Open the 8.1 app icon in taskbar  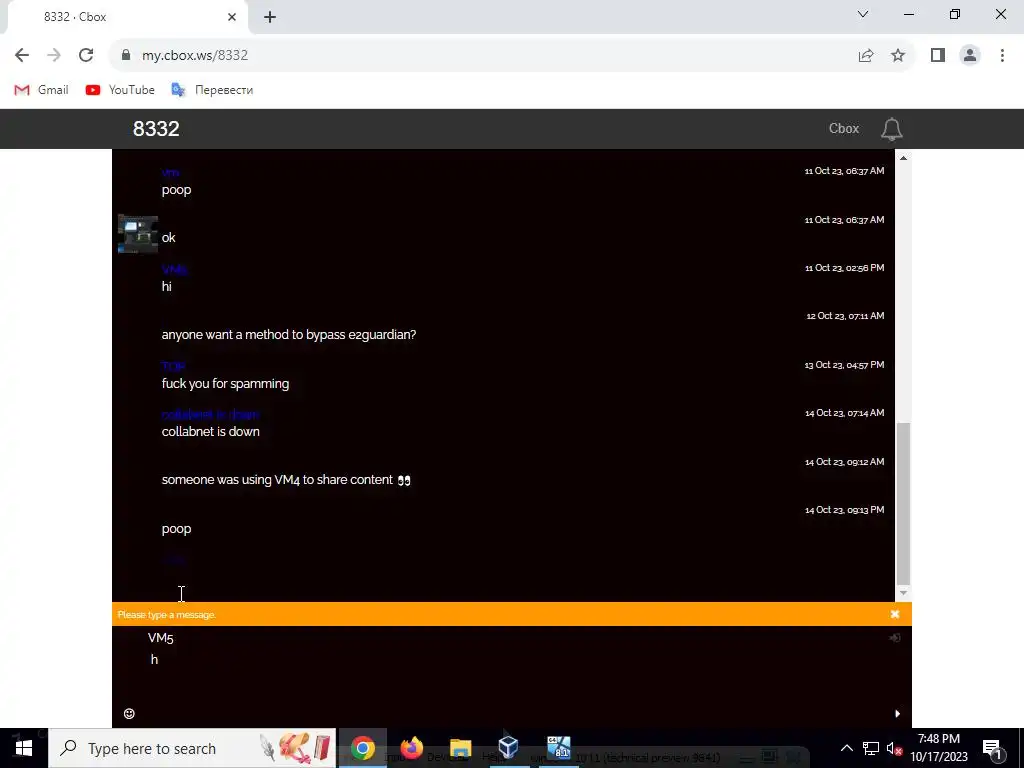558,748
